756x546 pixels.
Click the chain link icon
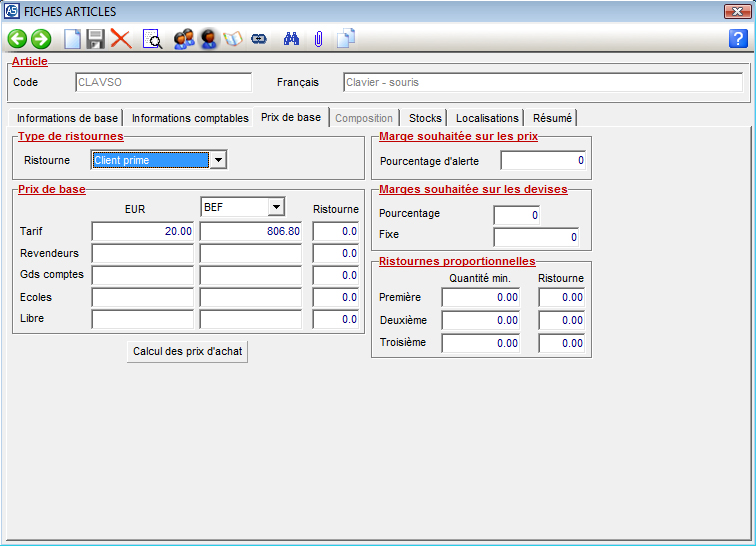260,39
